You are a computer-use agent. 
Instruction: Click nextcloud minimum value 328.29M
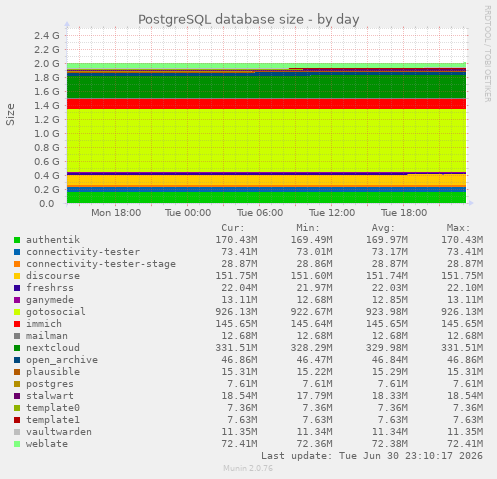[x=311, y=348]
